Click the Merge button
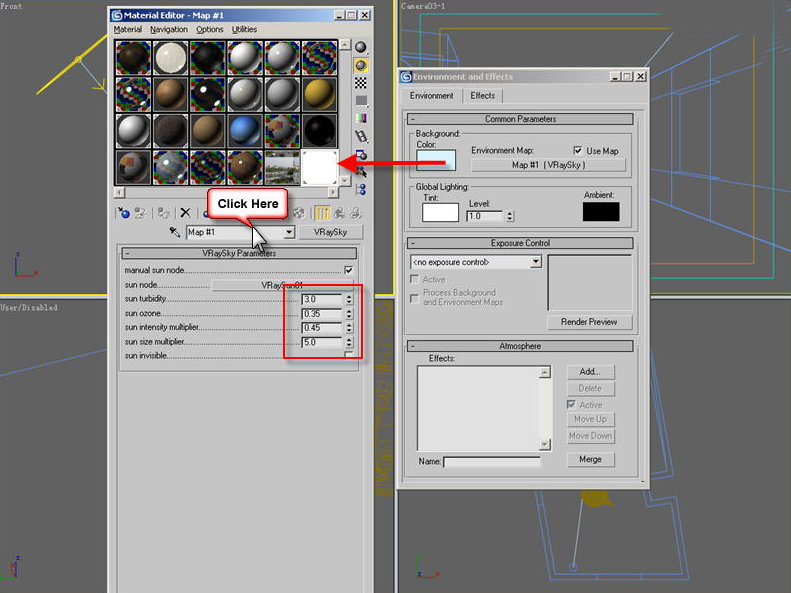This screenshot has width=791, height=593. (x=590, y=459)
